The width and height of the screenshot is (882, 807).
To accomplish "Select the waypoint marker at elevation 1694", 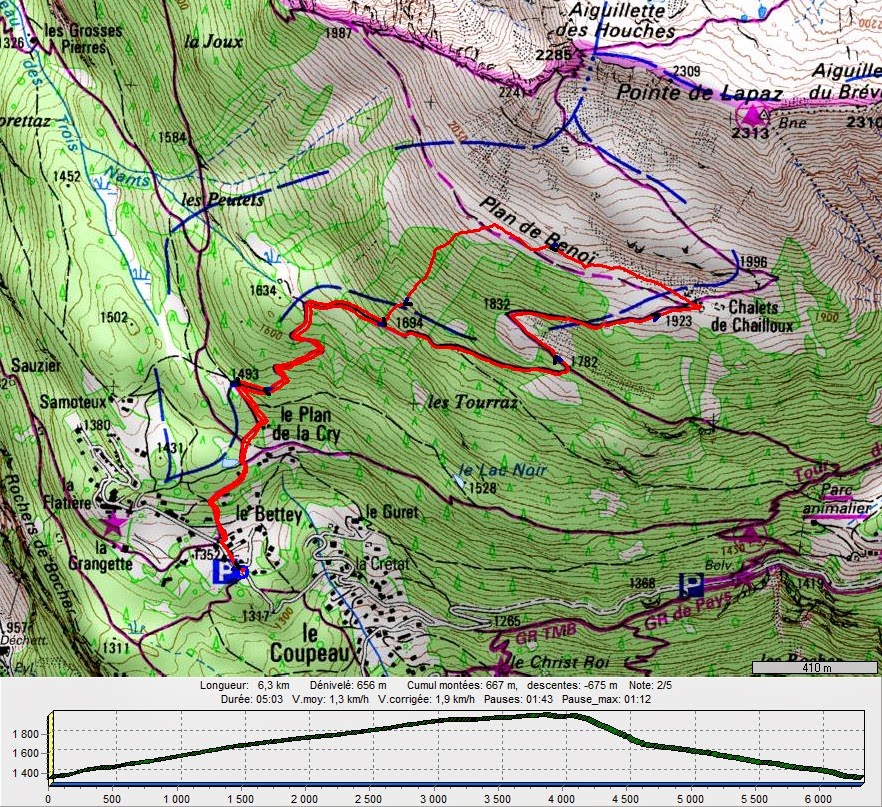I will coord(382,323).
